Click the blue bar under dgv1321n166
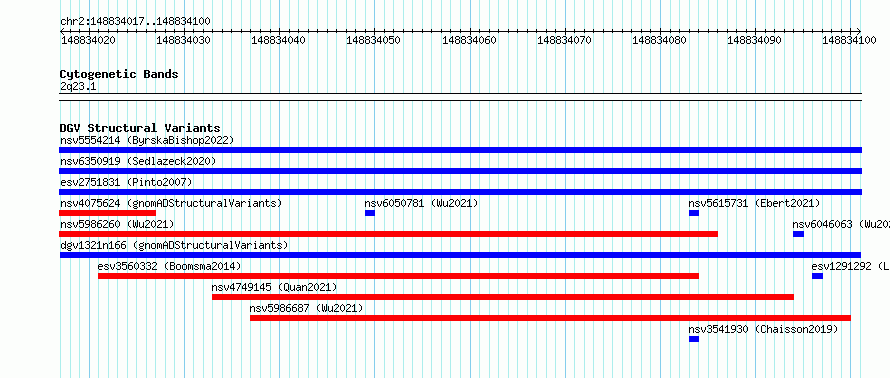The height and width of the screenshot is (378, 890). (x=460, y=255)
